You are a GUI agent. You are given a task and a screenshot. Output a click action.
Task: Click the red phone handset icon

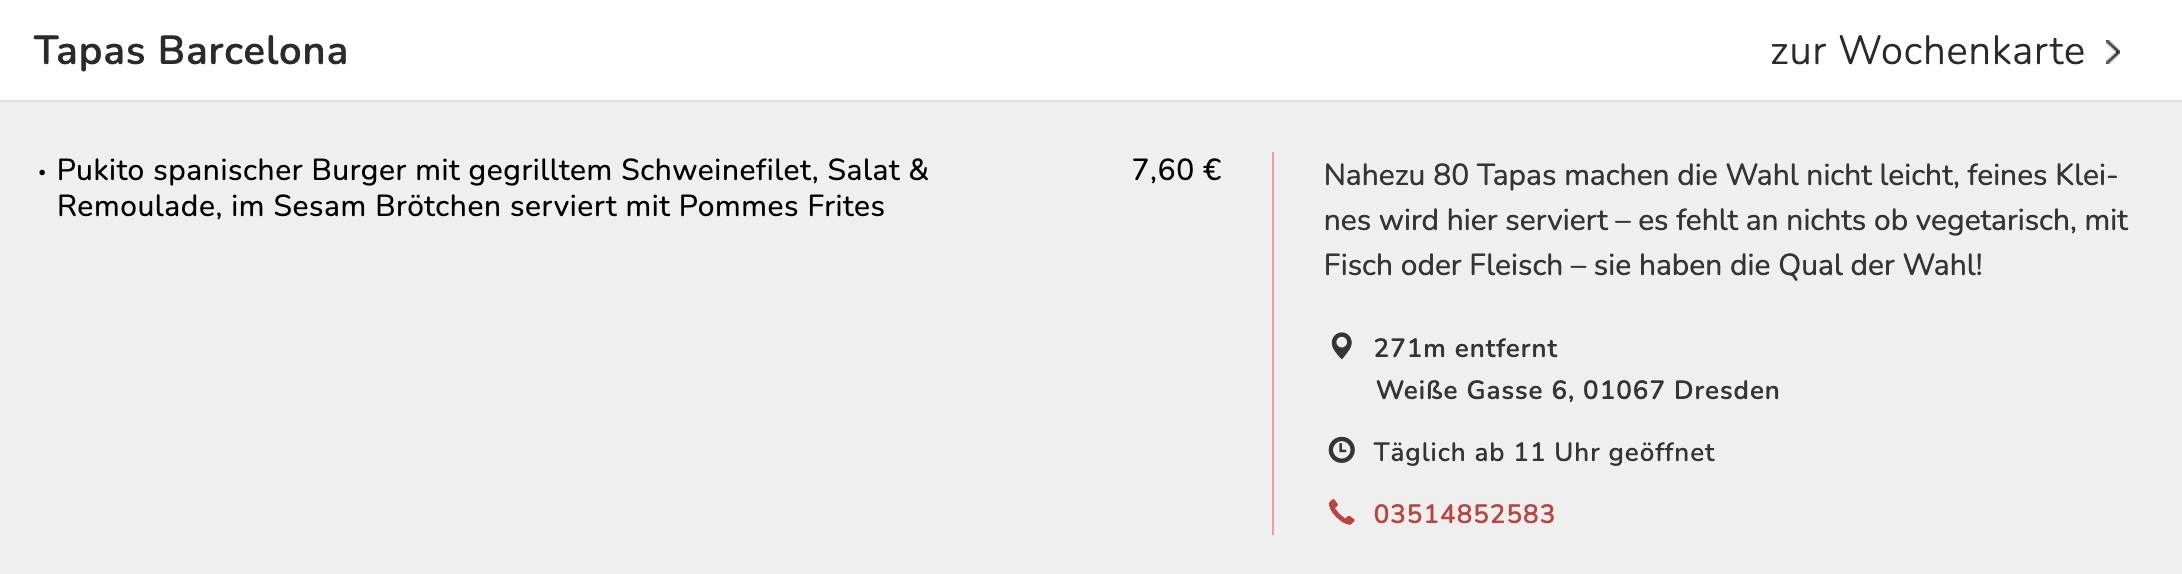pyautogui.click(x=1341, y=512)
